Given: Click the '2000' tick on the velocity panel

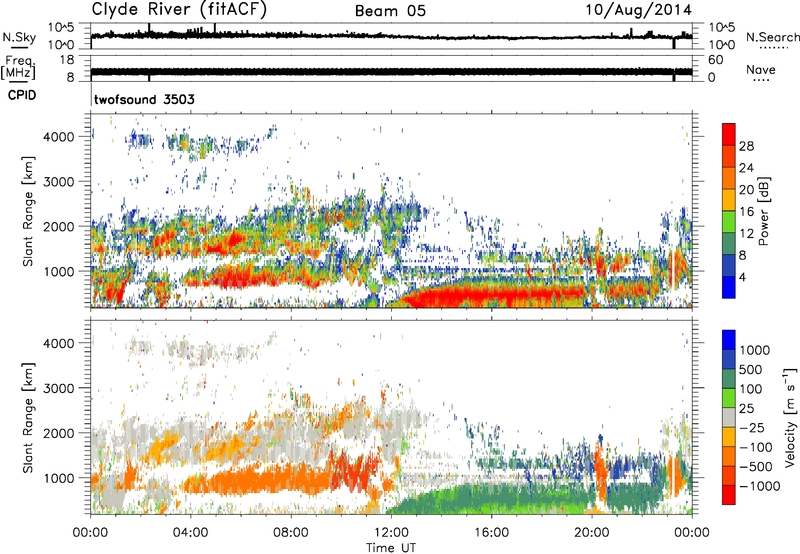Looking at the screenshot, I should [x=59, y=433].
